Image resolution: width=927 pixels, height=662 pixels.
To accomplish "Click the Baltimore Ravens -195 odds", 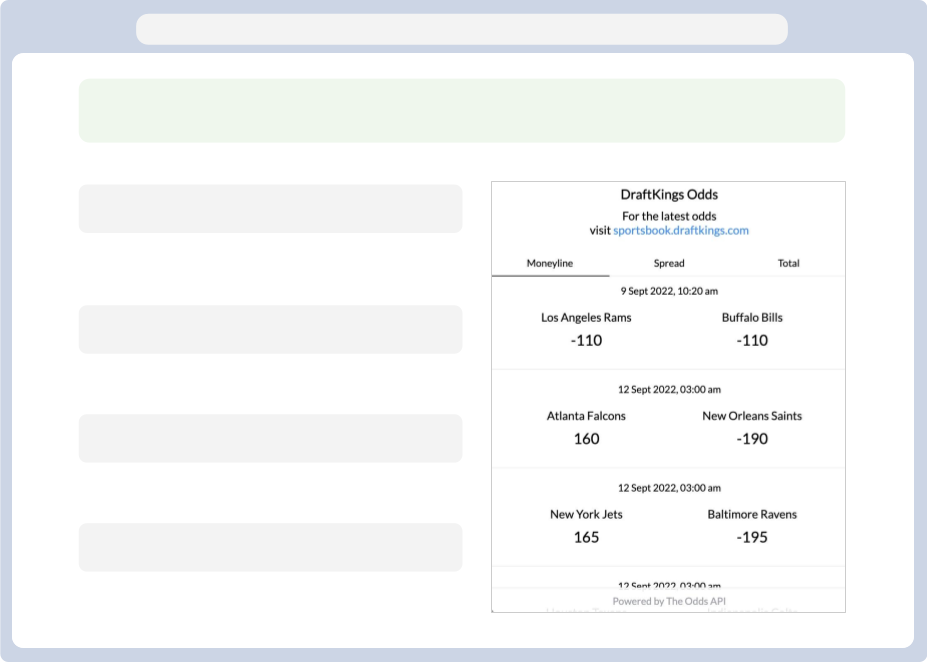I will pyautogui.click(x=752, y=537).
